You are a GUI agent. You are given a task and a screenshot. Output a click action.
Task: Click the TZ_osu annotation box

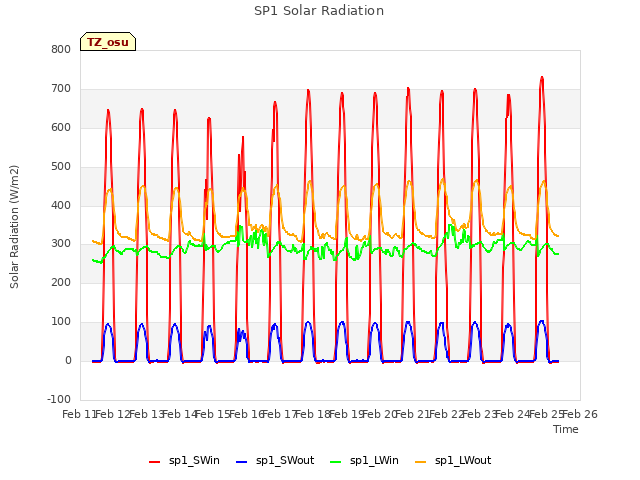click(x=108, y=42)
